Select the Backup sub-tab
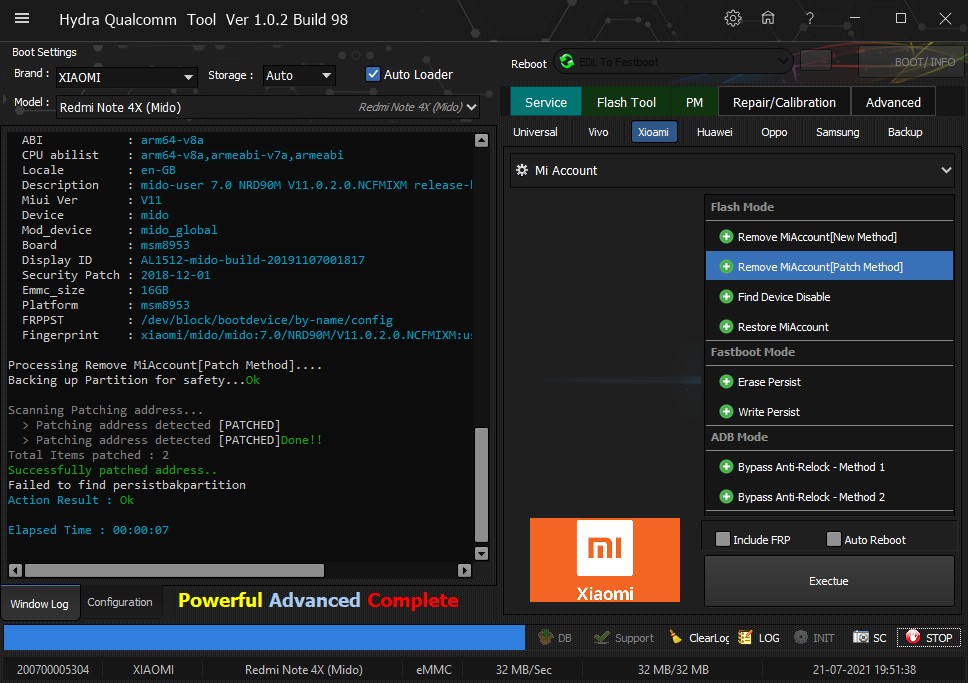 (x=904, y=132)
